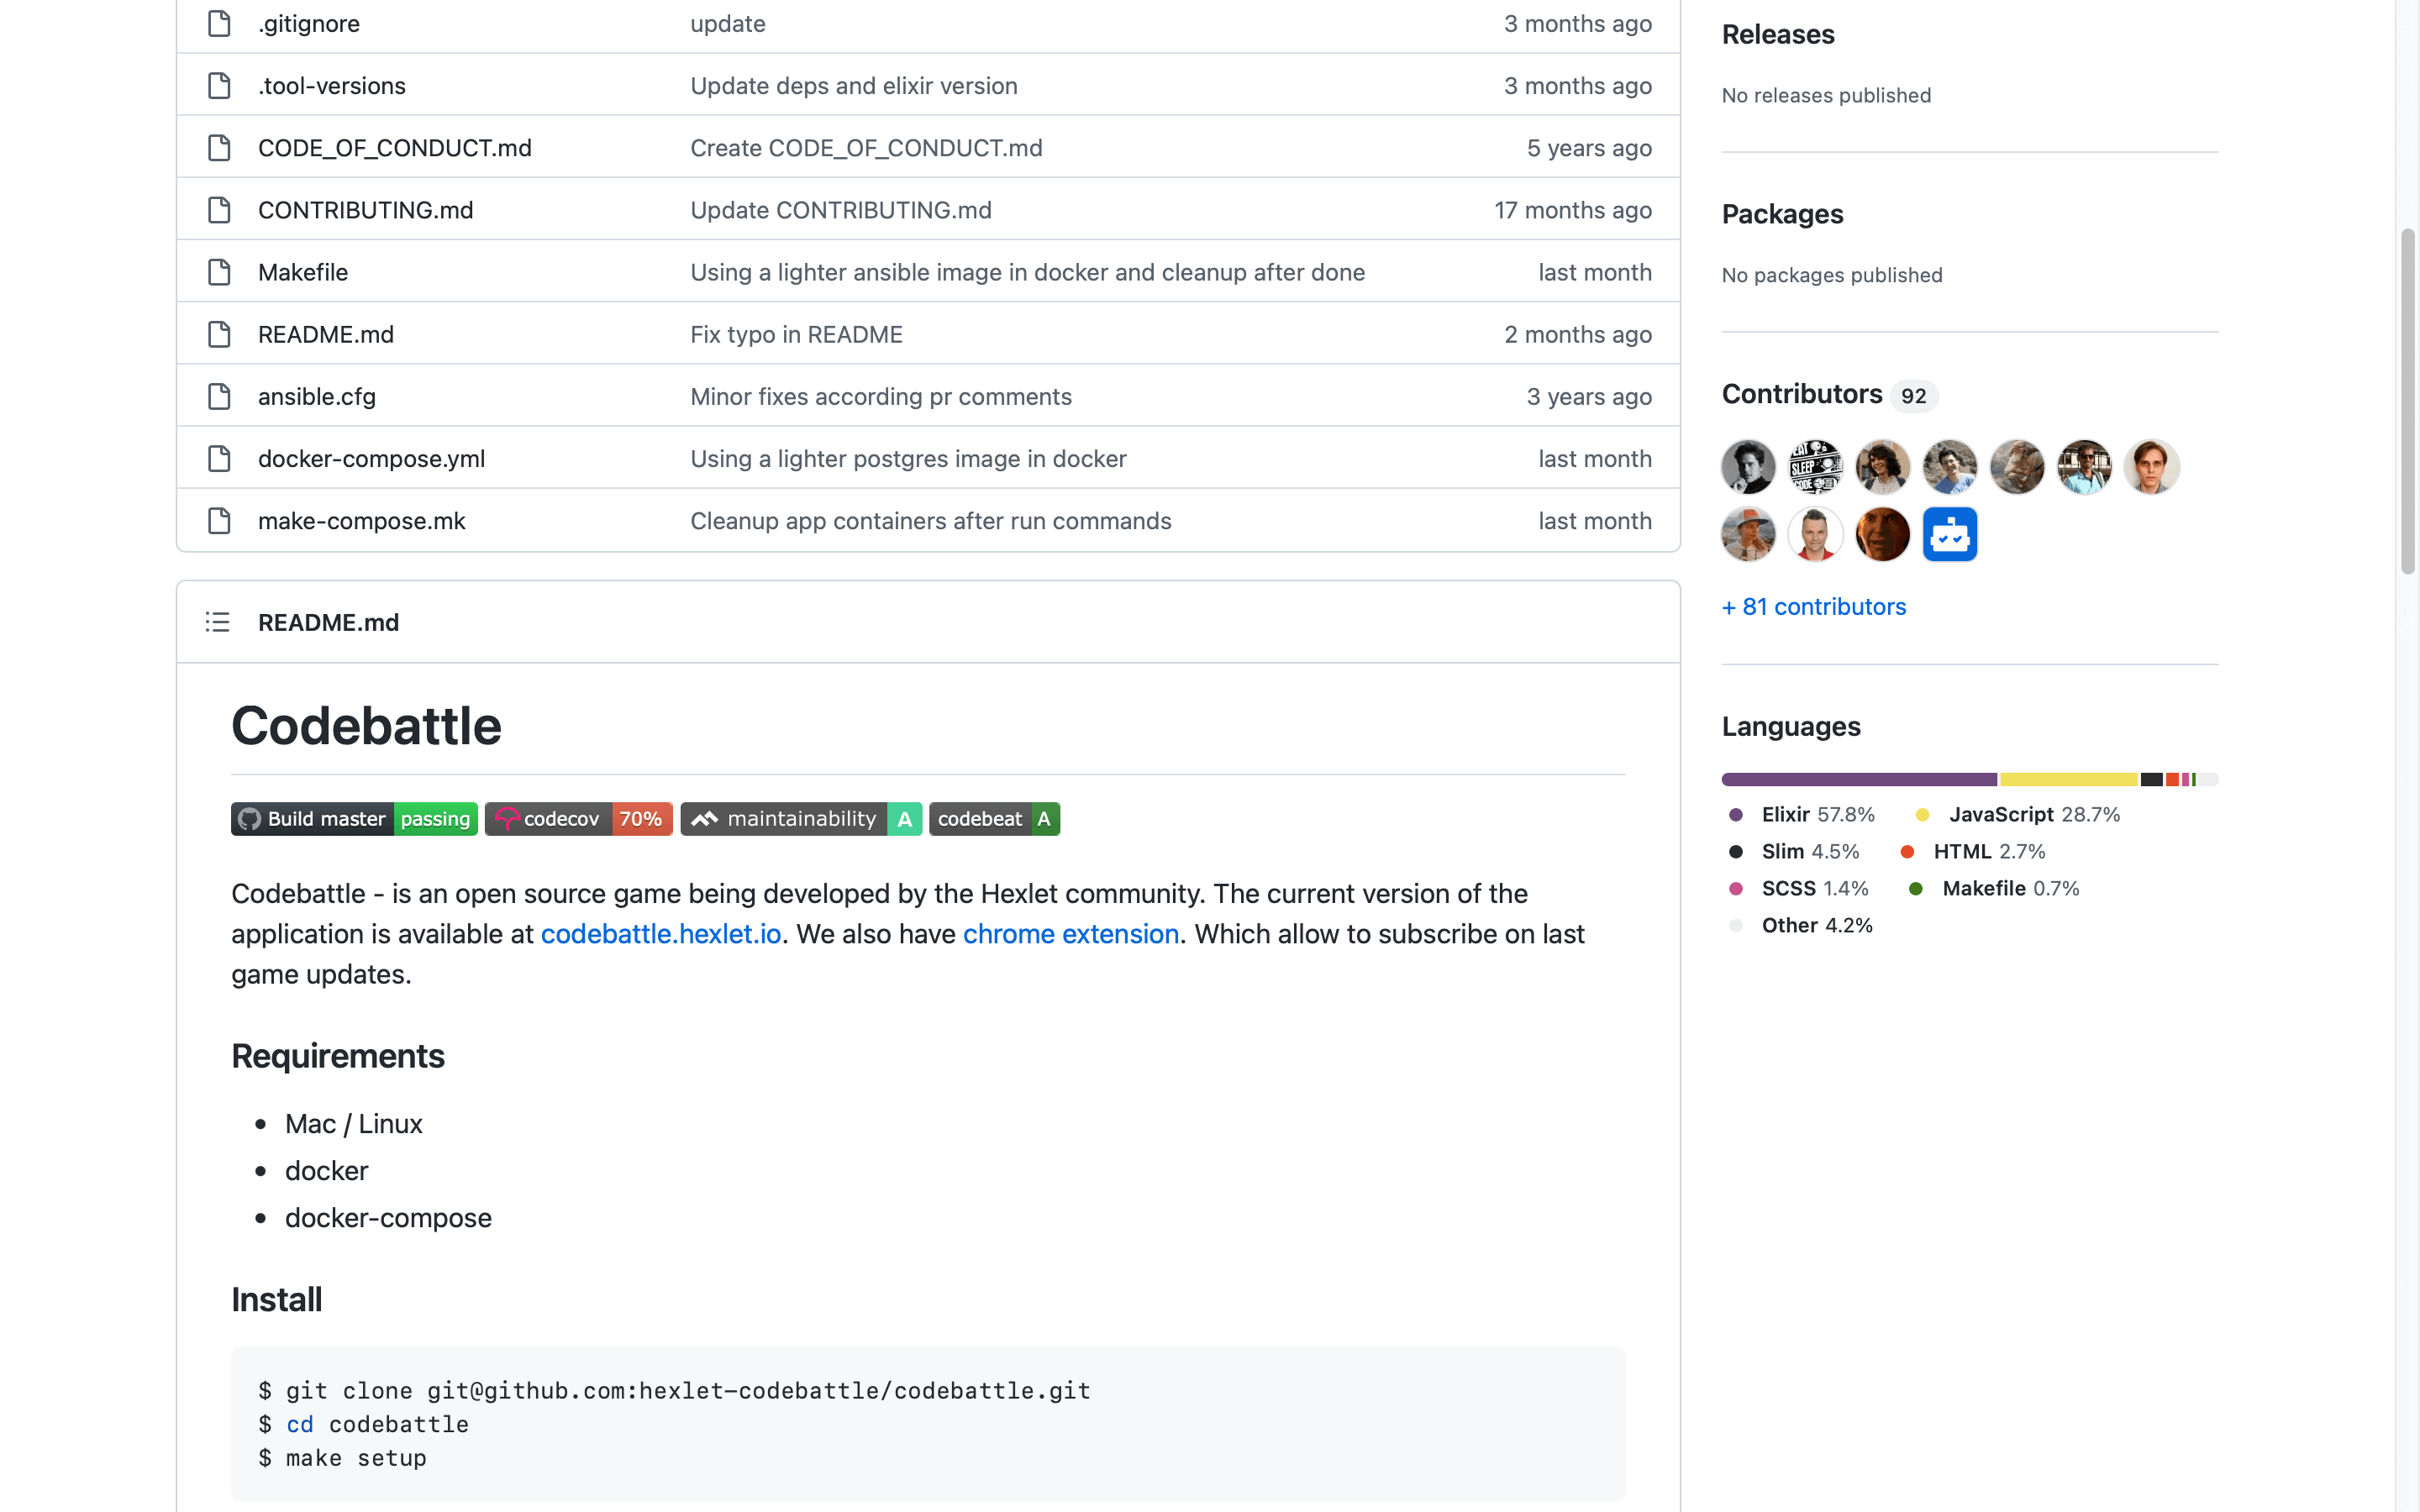Click the ansible.cfg file icon
This screenshot has width=2420, height=1512.
click(x=219, y=396)
